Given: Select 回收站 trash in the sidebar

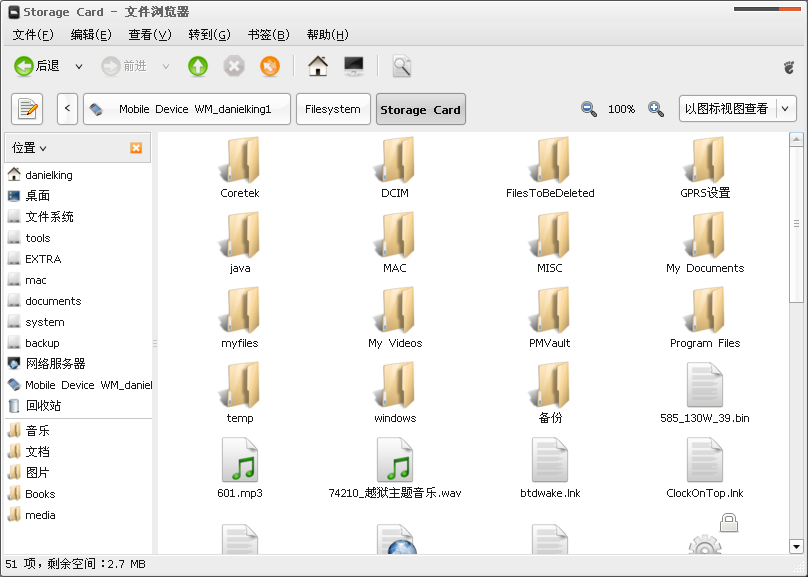Looking at the screenshot, I should (78, 406).
